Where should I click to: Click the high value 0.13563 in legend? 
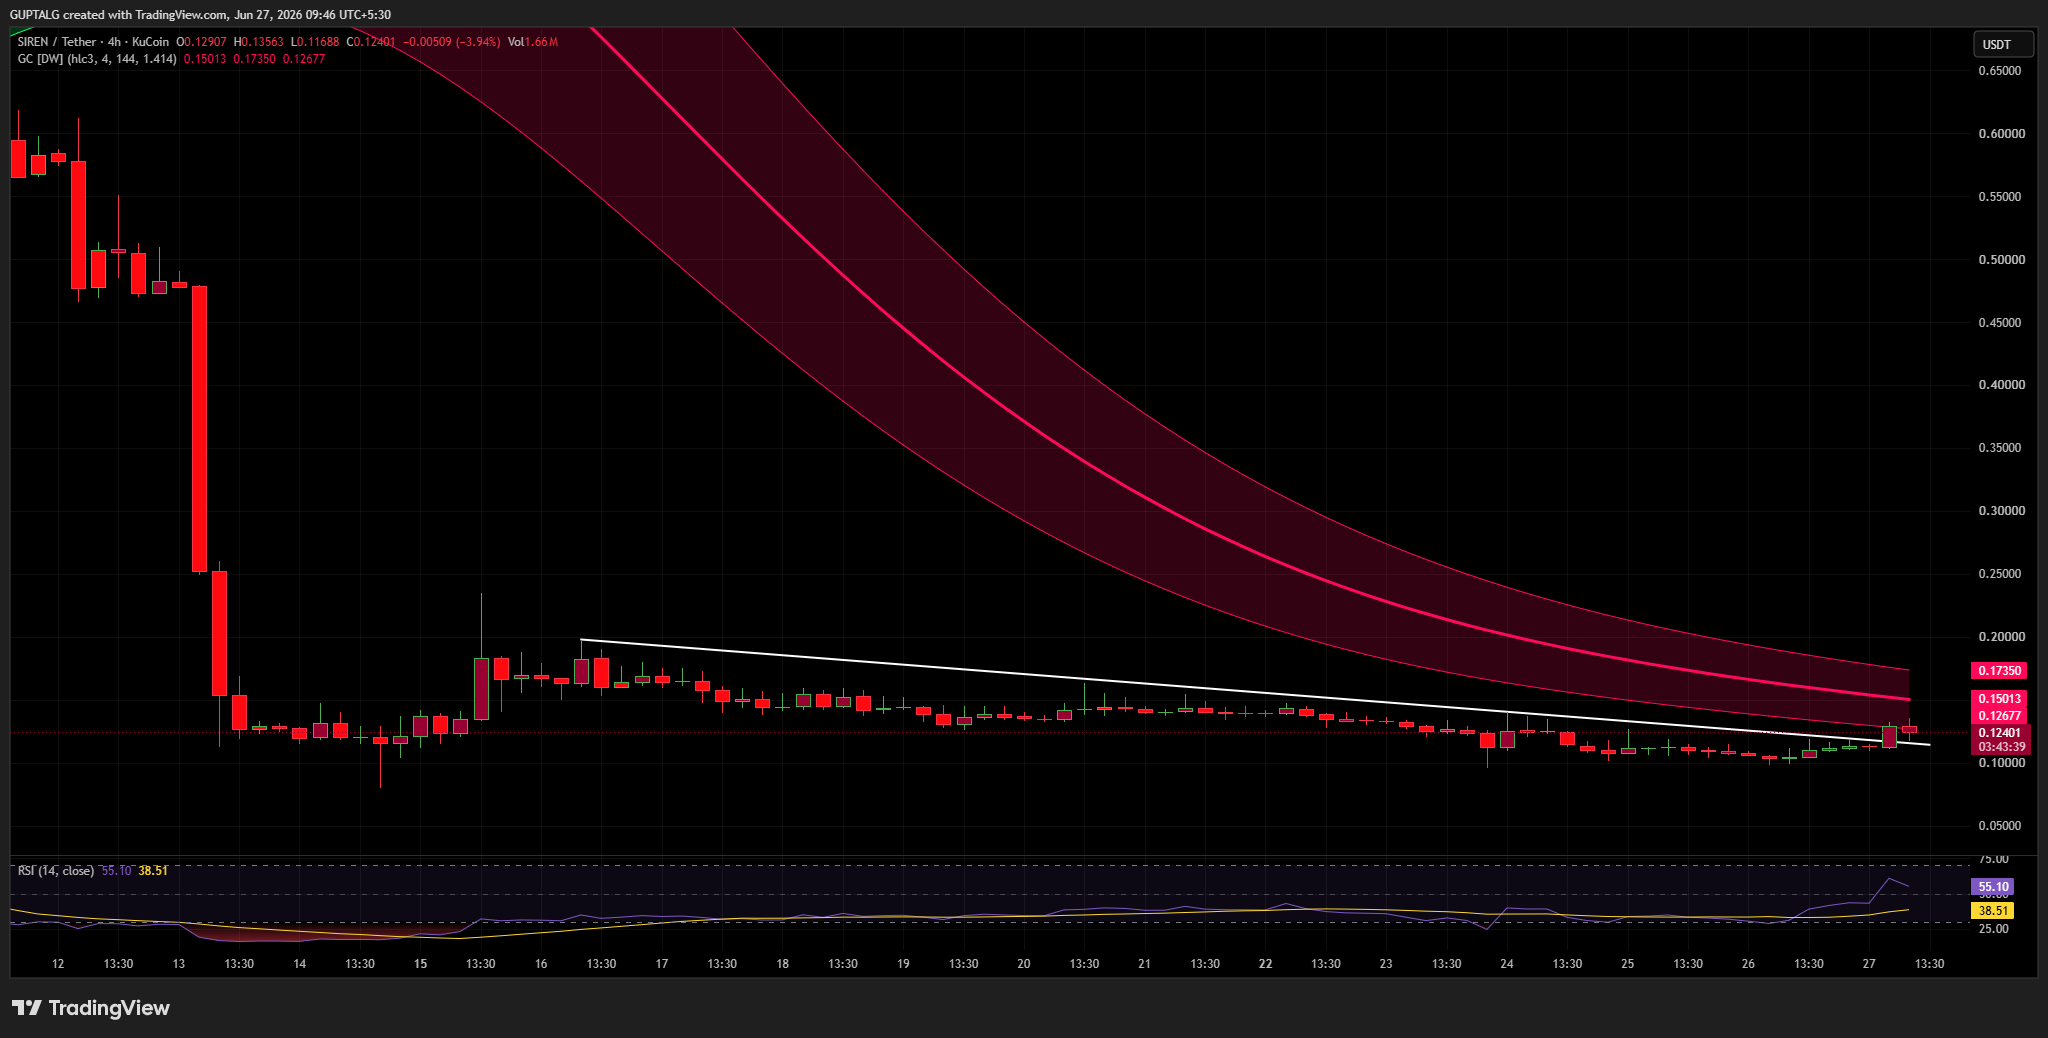[260, 42]
